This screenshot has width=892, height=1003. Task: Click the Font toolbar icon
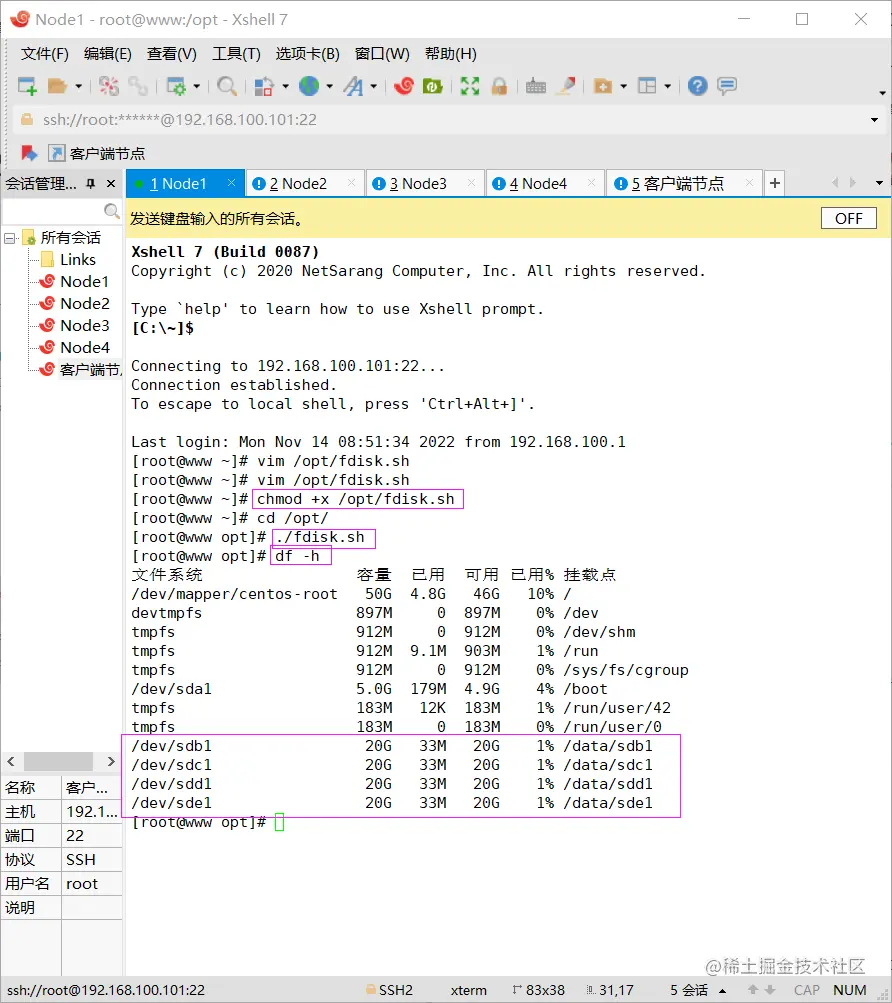tap(353, 86)
